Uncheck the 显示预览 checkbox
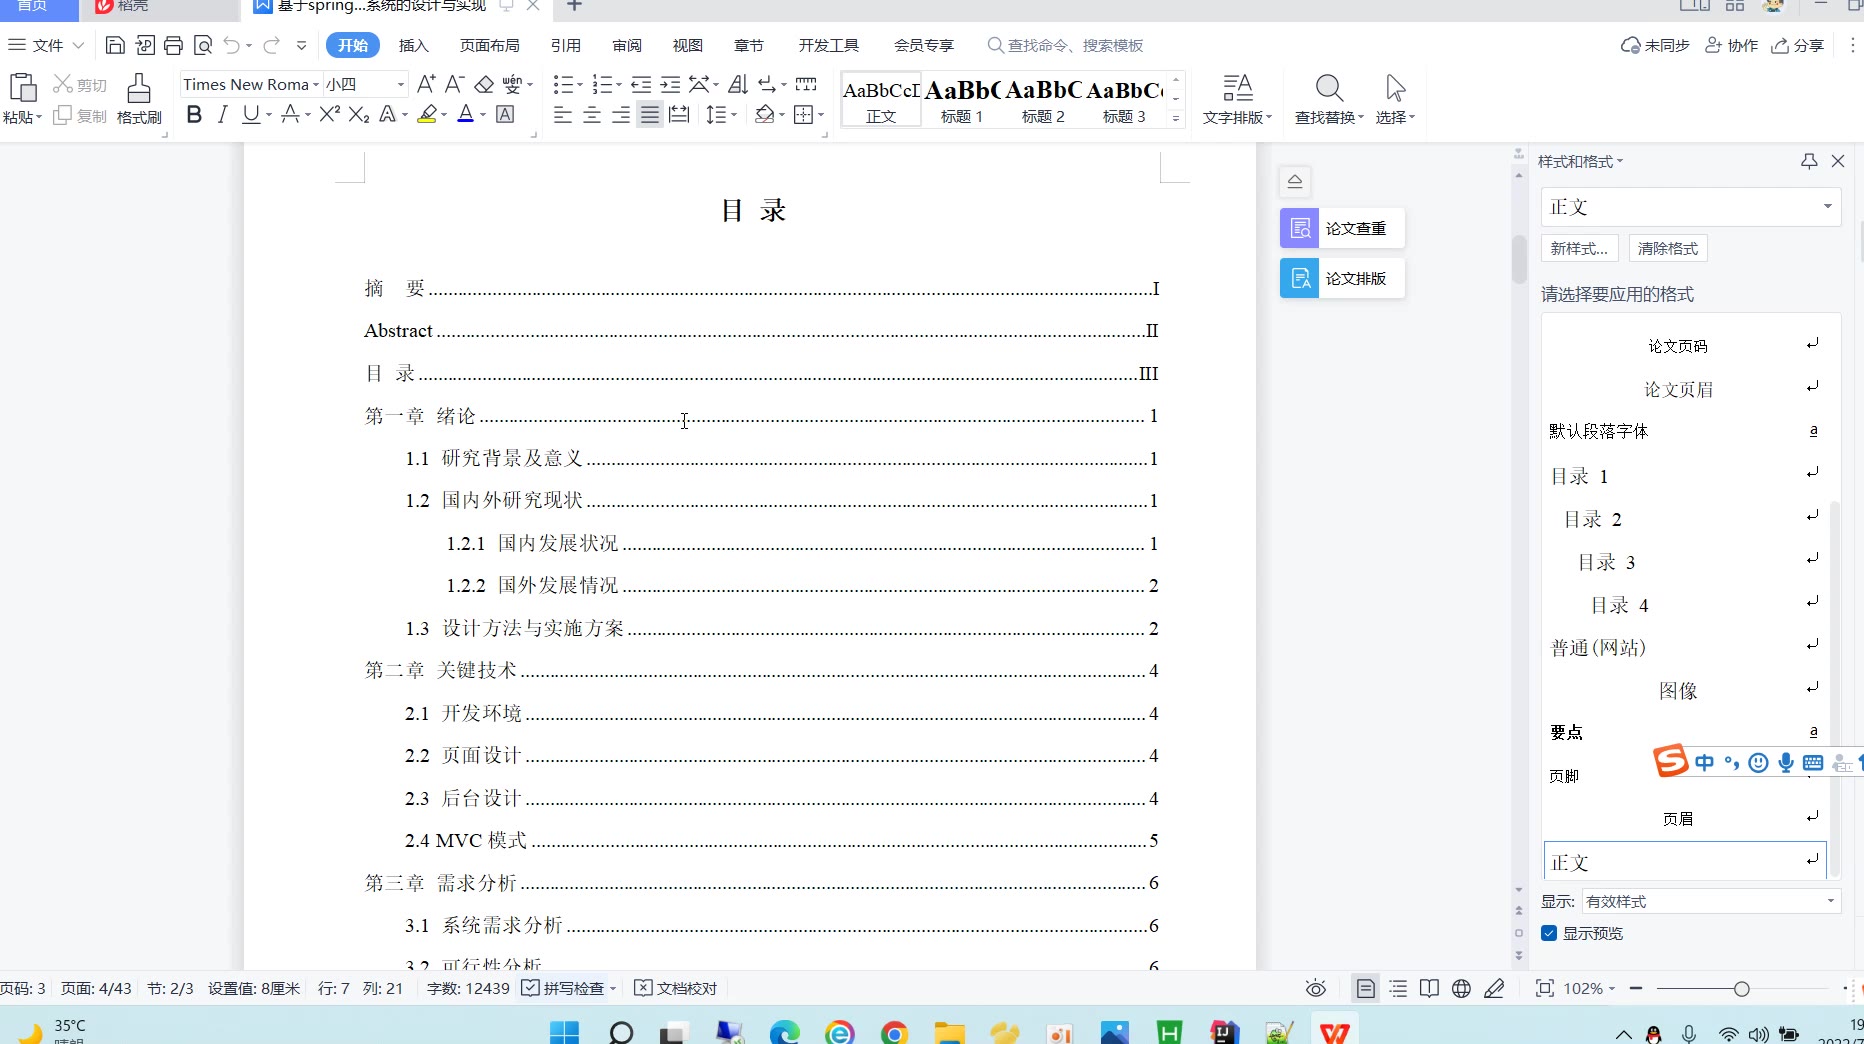1864x1044 pixels. pos(1549,933)
